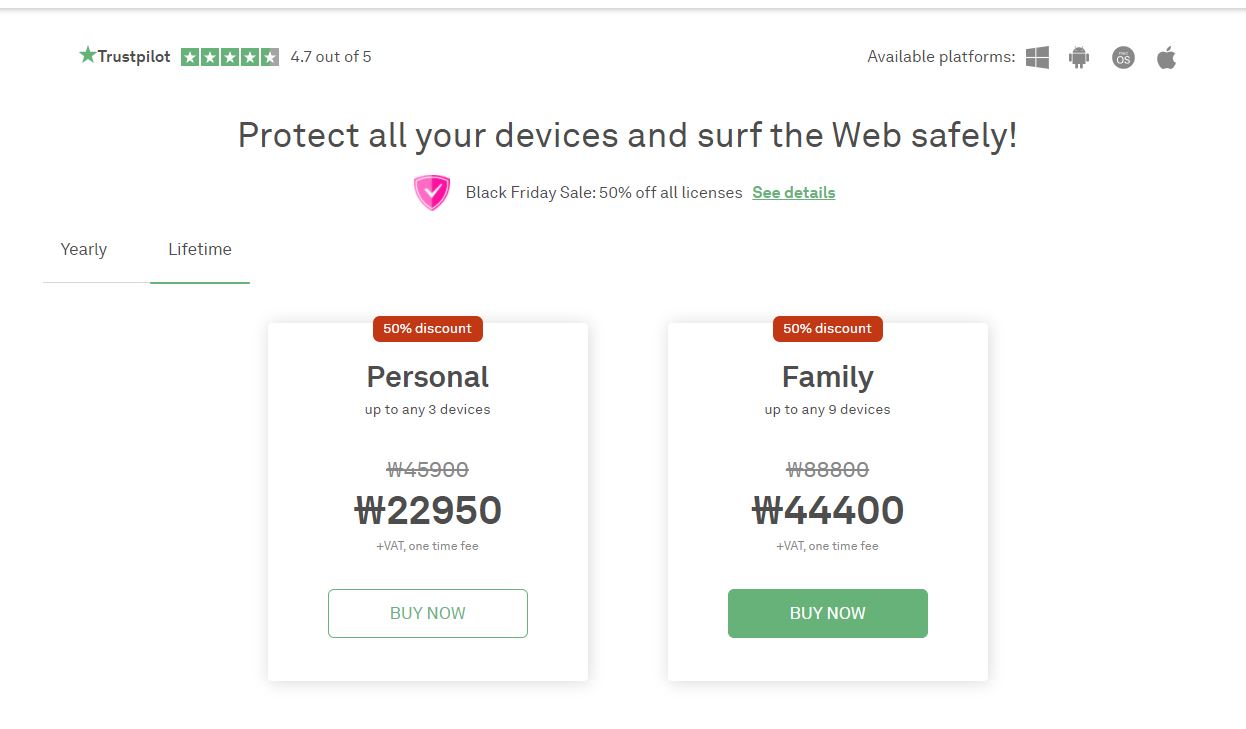Click the Black Friday Sale text
Image resolution: width=1246 pixels, height=729 pixels.
click(604, 192)
